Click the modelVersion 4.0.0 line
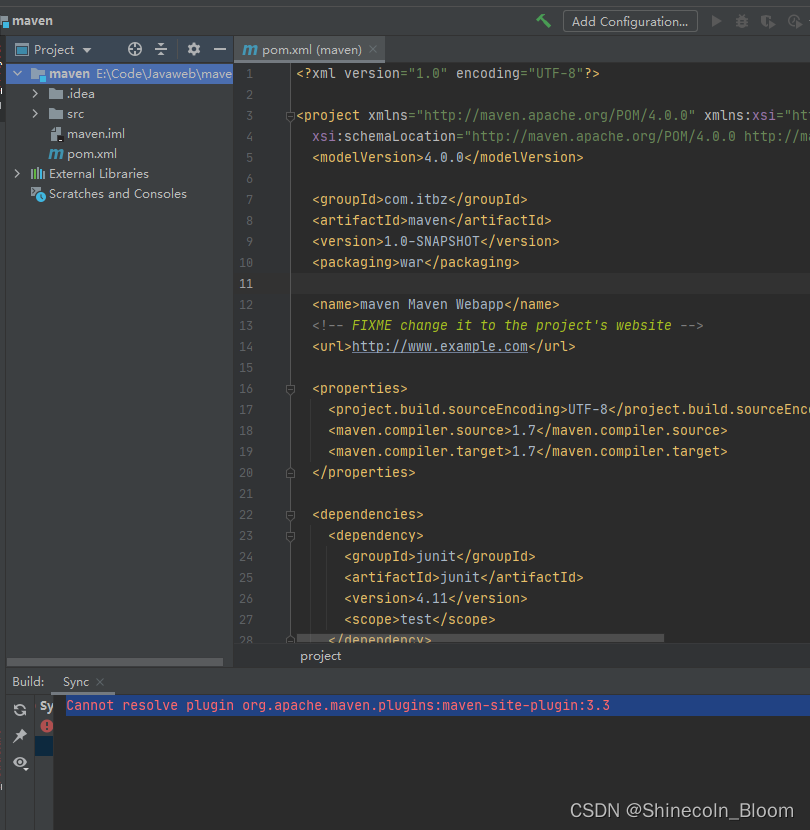810x830 pixels. tap(447, 158)
